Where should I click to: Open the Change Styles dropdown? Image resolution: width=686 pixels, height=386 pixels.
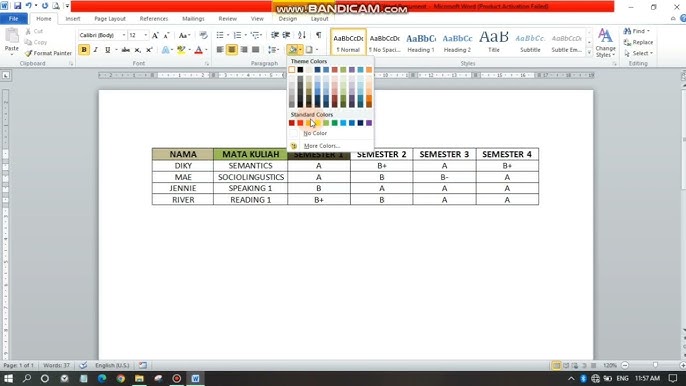(606, 43)
